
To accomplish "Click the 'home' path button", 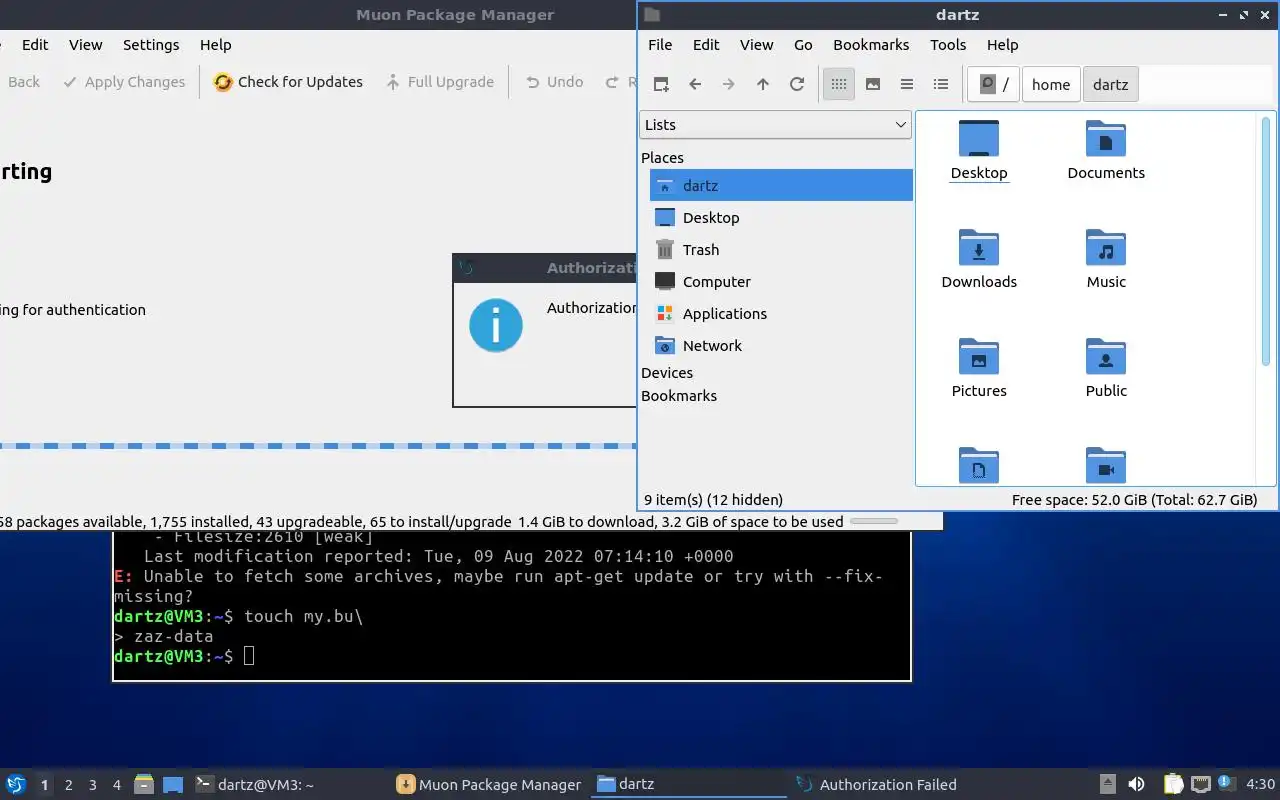I will [1051, 84].
